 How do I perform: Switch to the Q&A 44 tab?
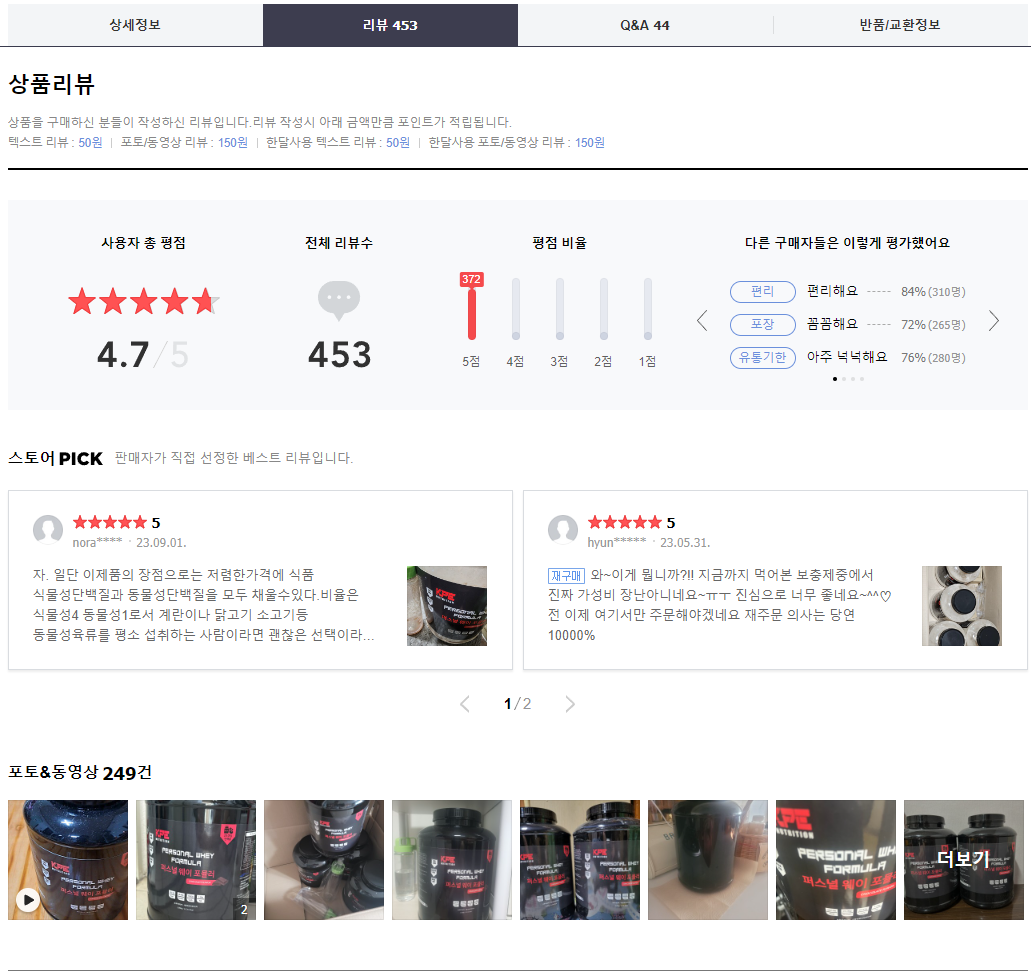tap(645, 25)
